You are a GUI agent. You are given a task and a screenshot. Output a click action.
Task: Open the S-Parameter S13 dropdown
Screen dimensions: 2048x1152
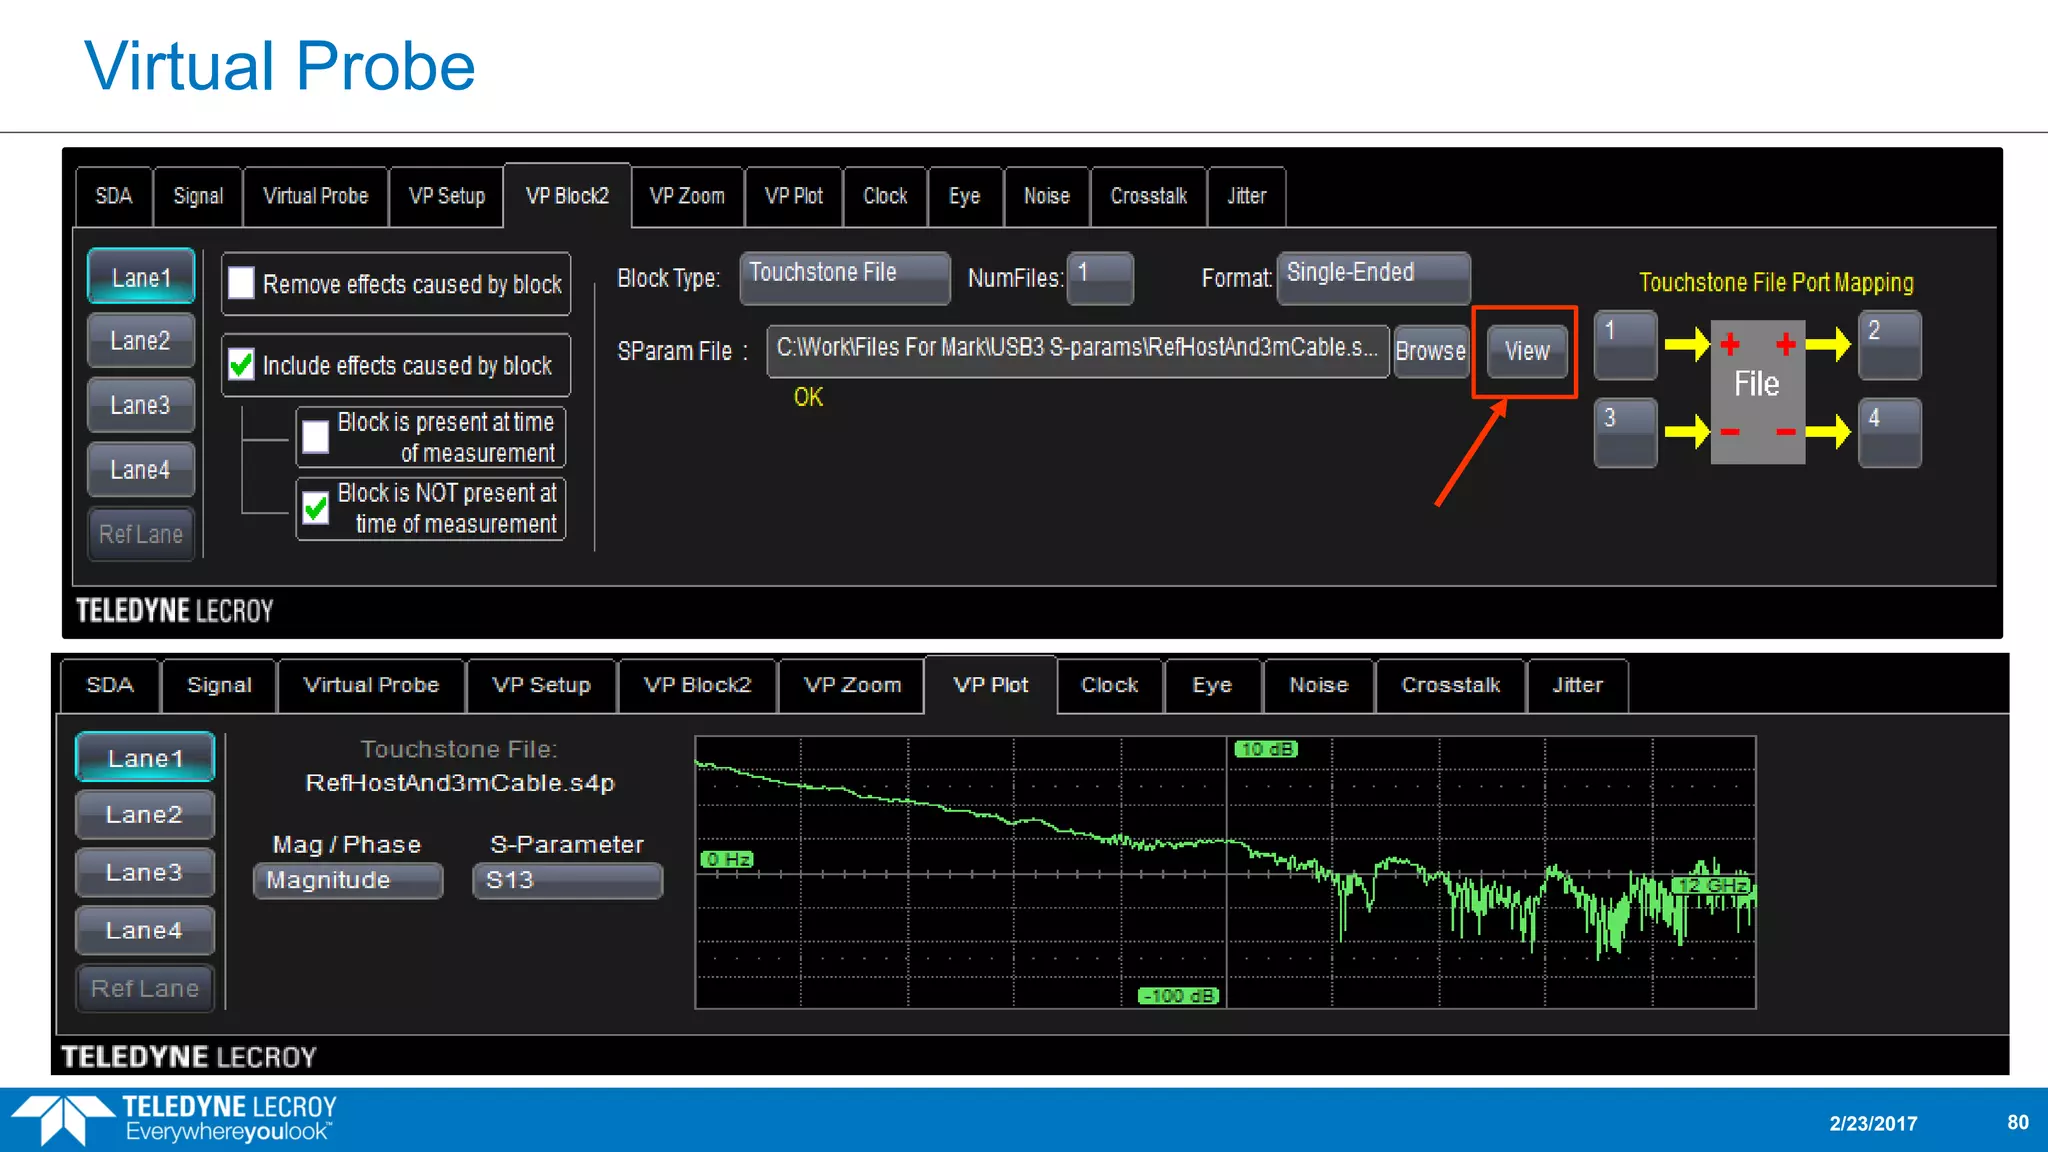567,881
